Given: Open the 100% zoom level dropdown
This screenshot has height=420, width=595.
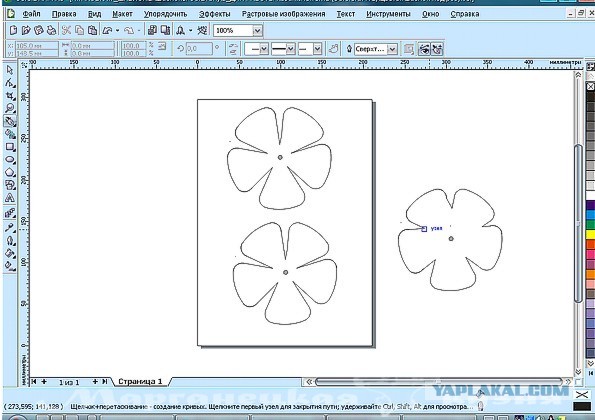Looking at the screenshot, I should (257, 30).
